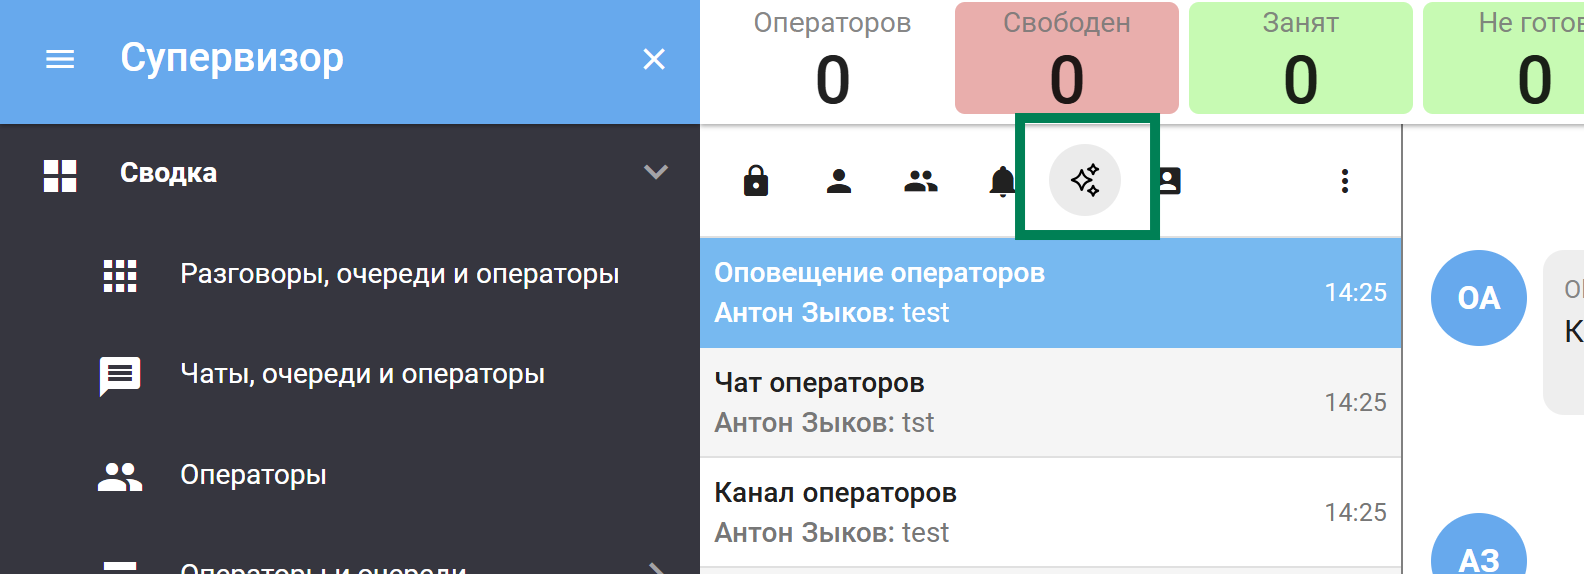This screenshot has height=574, width=1584.
Task: Click the OA avatar circle
Action: pyautogui.click(x=1478, y=298)
